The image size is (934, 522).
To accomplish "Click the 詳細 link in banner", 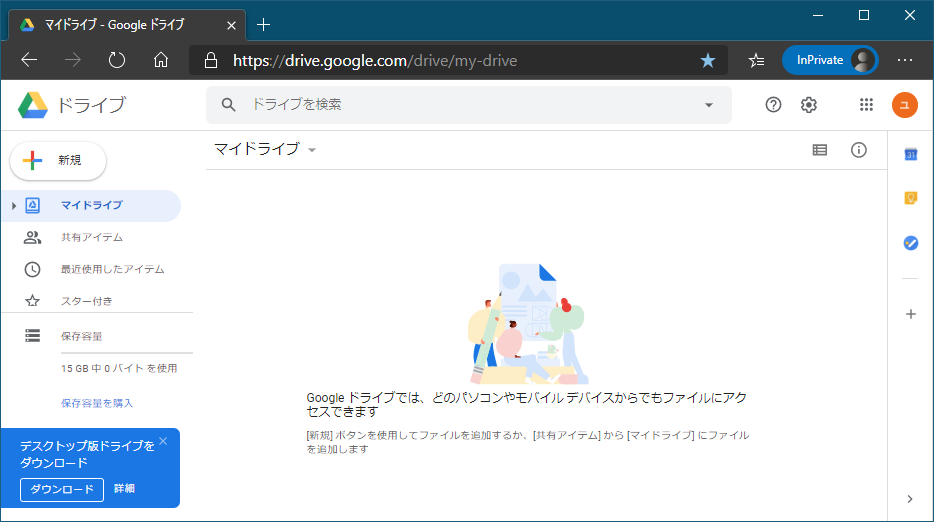I will 124,489.
